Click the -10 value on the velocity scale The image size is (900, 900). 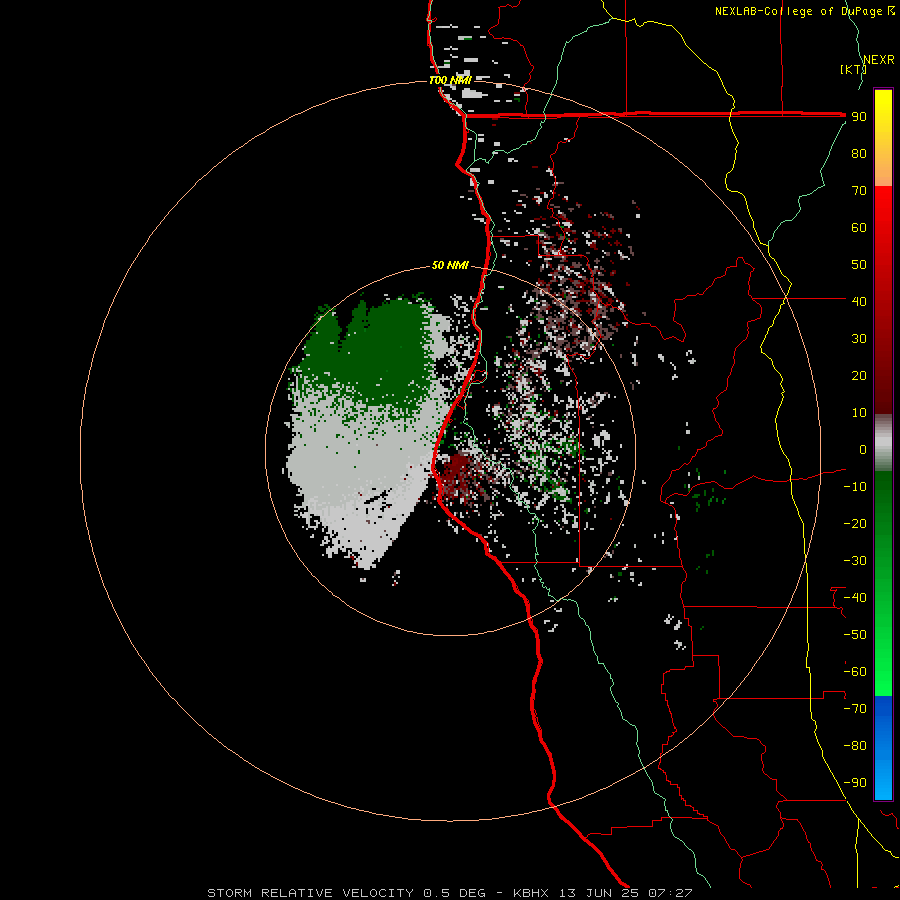point(855,487)
